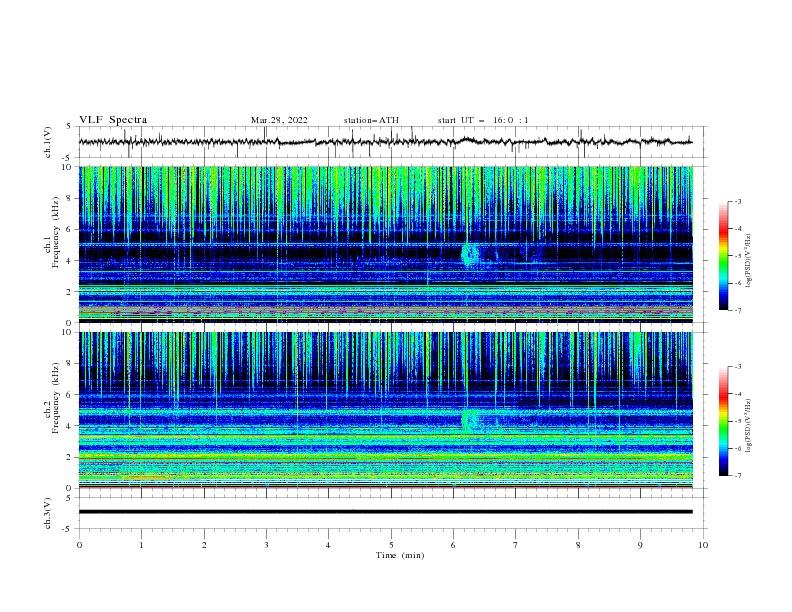This screenshot has width=792, height=612.
Task: Select the ch.1 "Frequency (kHz)" axis label
Action: pyautogui.click(x=56, y=233)
